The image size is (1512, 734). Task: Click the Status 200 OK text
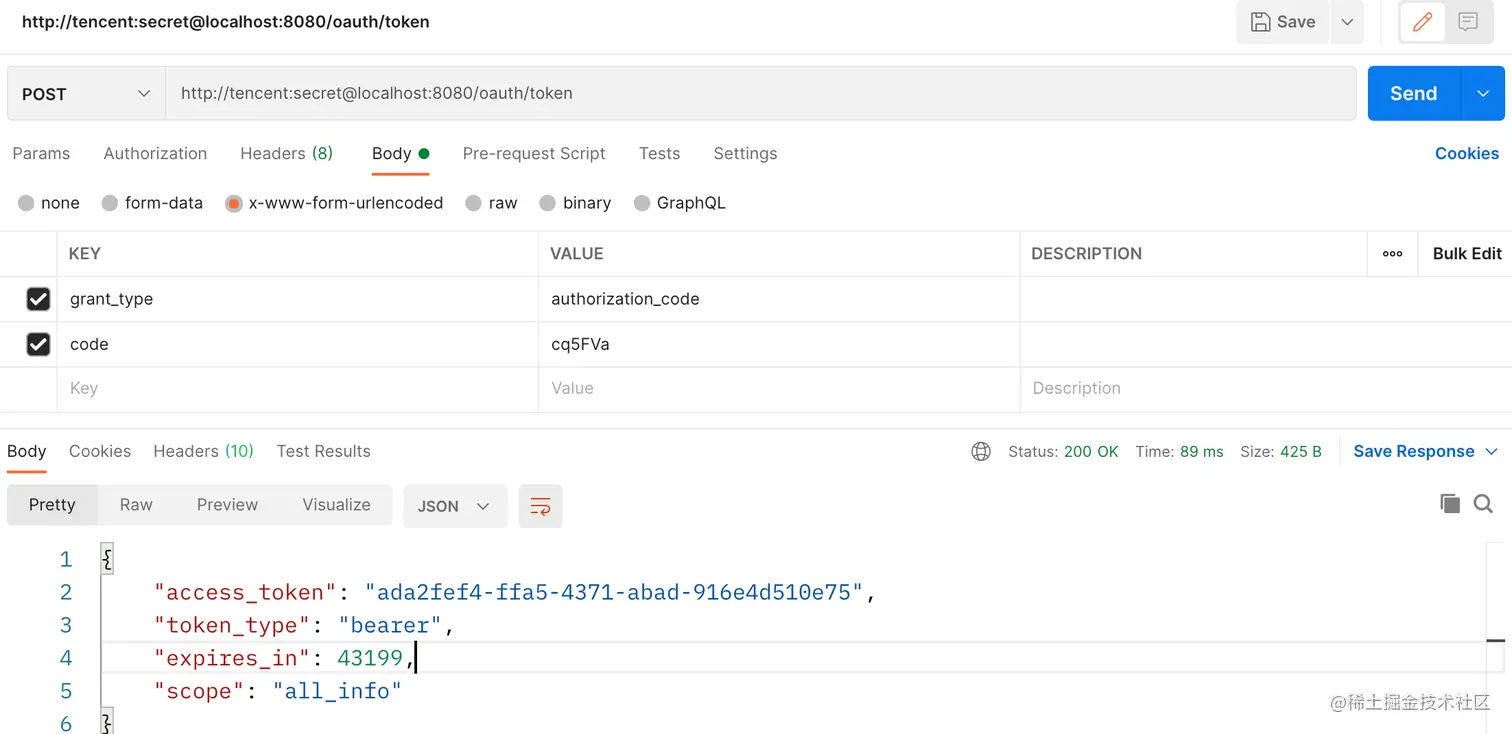tap(1063, 452)
